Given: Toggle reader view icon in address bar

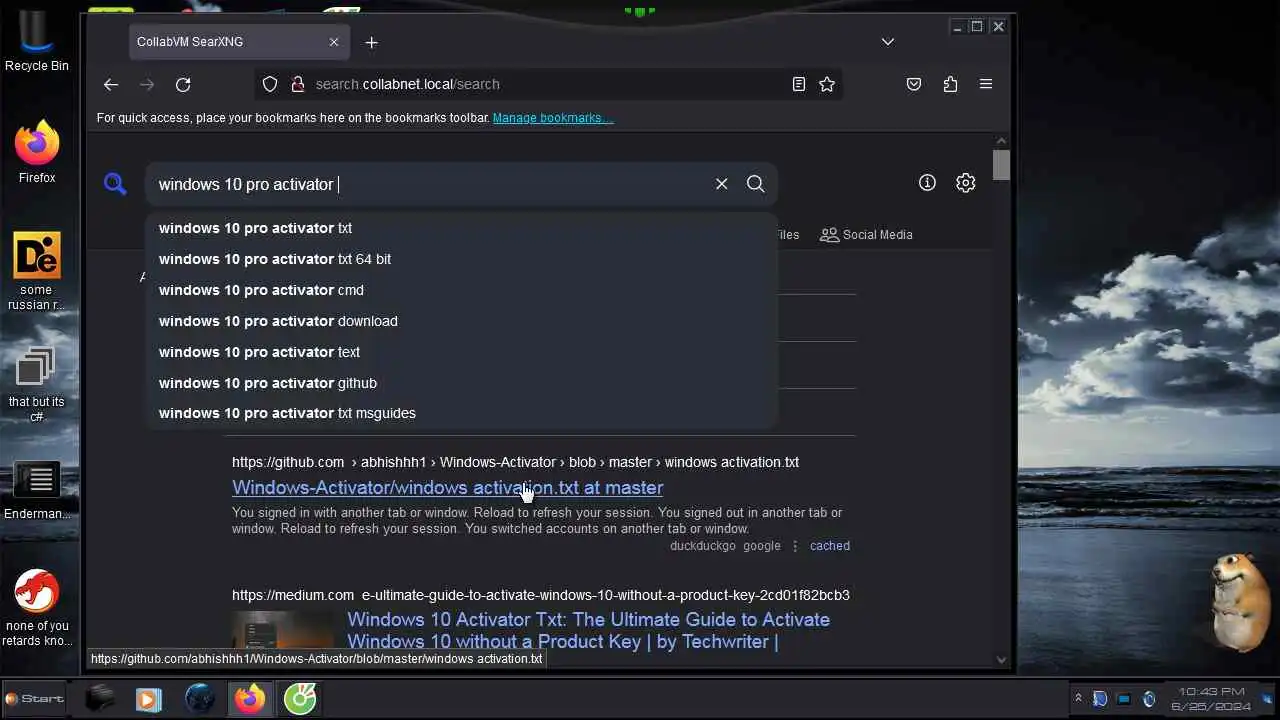Looking at the screenshot, I should pos(799,85).
